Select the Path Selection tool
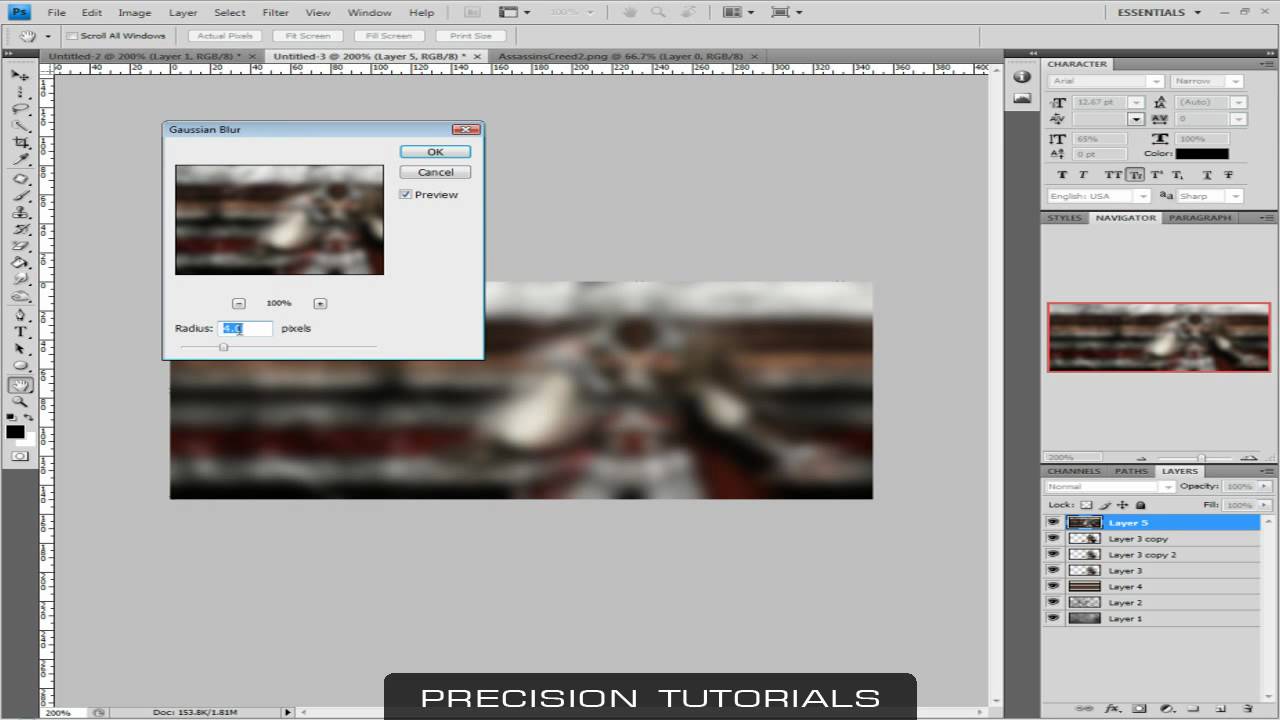This screenshot has width=1280, height=720. tap(19, 349)
